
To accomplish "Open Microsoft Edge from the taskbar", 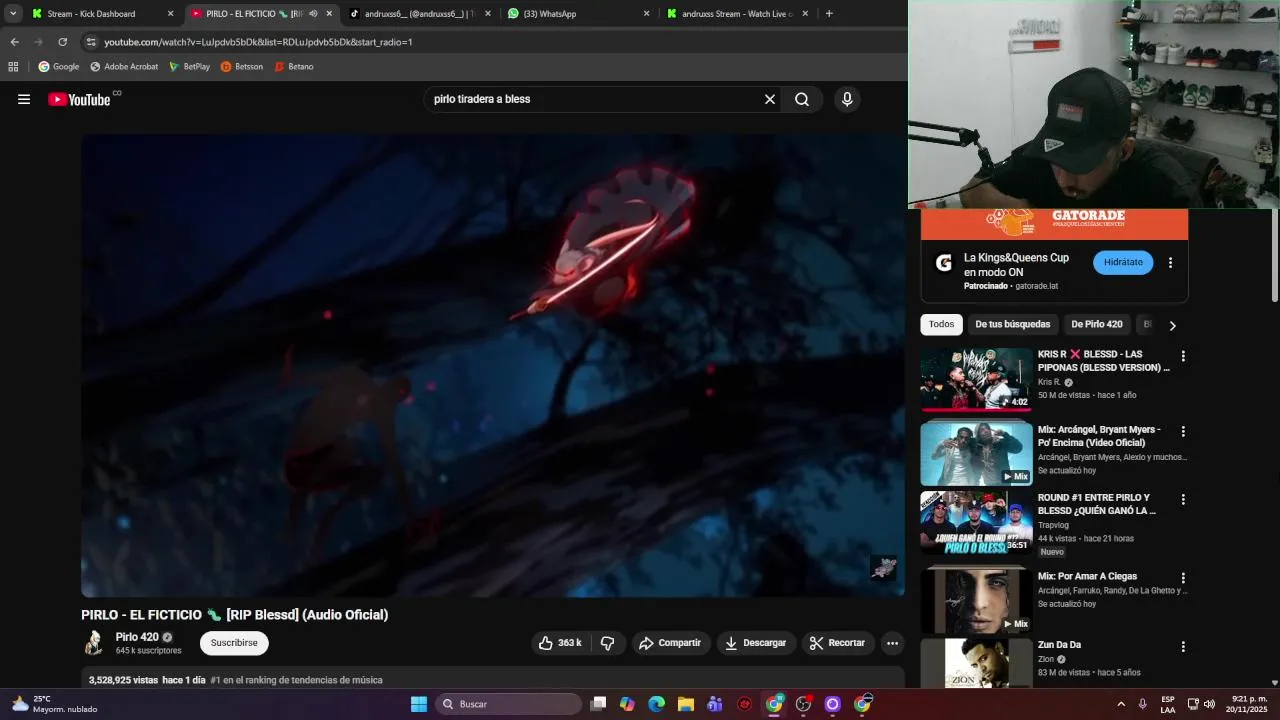I will click(x=656, y=704).
